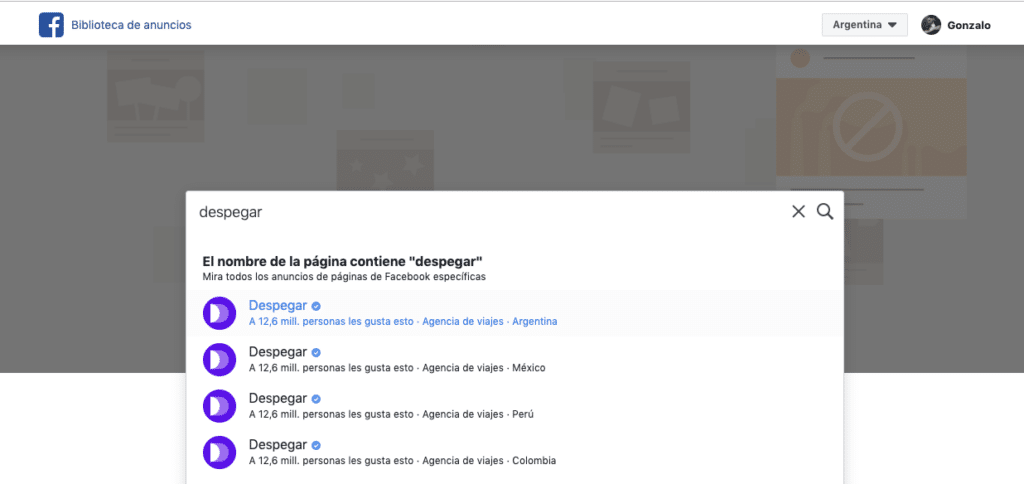The image size is (1024, 484).
Task: Click the Gonzalo account name
Action: 968,25
